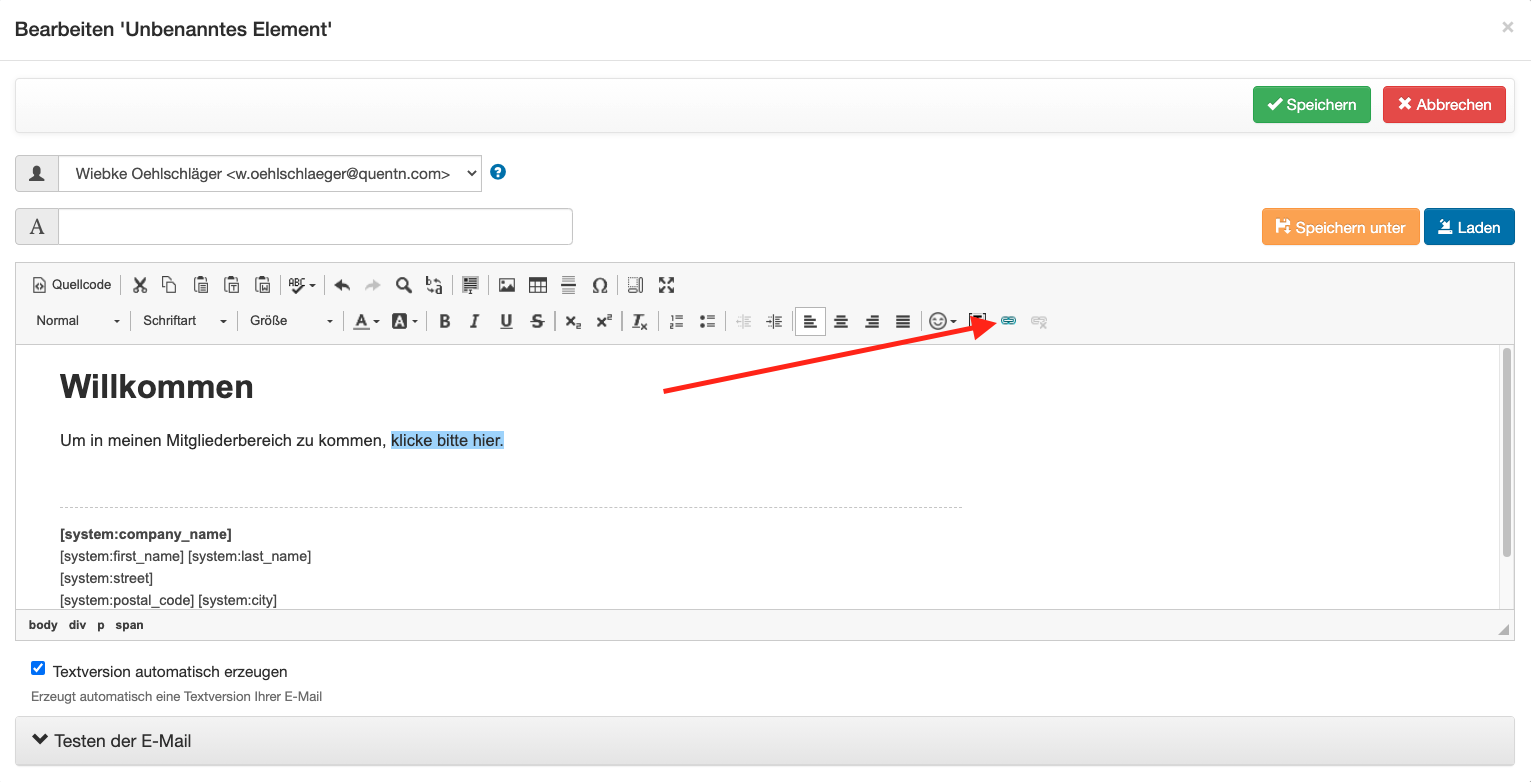Open the Schriftart font dropdown
Viewport: 1531px width, 782px height.
tap(184, 321)
